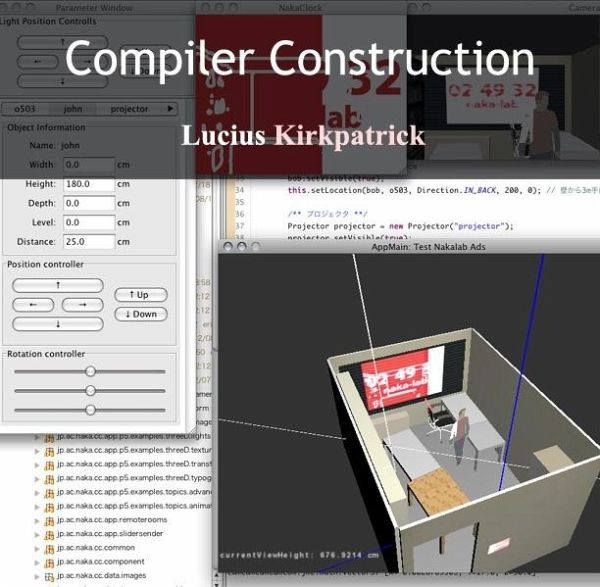Click the top rotation controller slider
Screen dimensions: 600x587
point(90,370)
